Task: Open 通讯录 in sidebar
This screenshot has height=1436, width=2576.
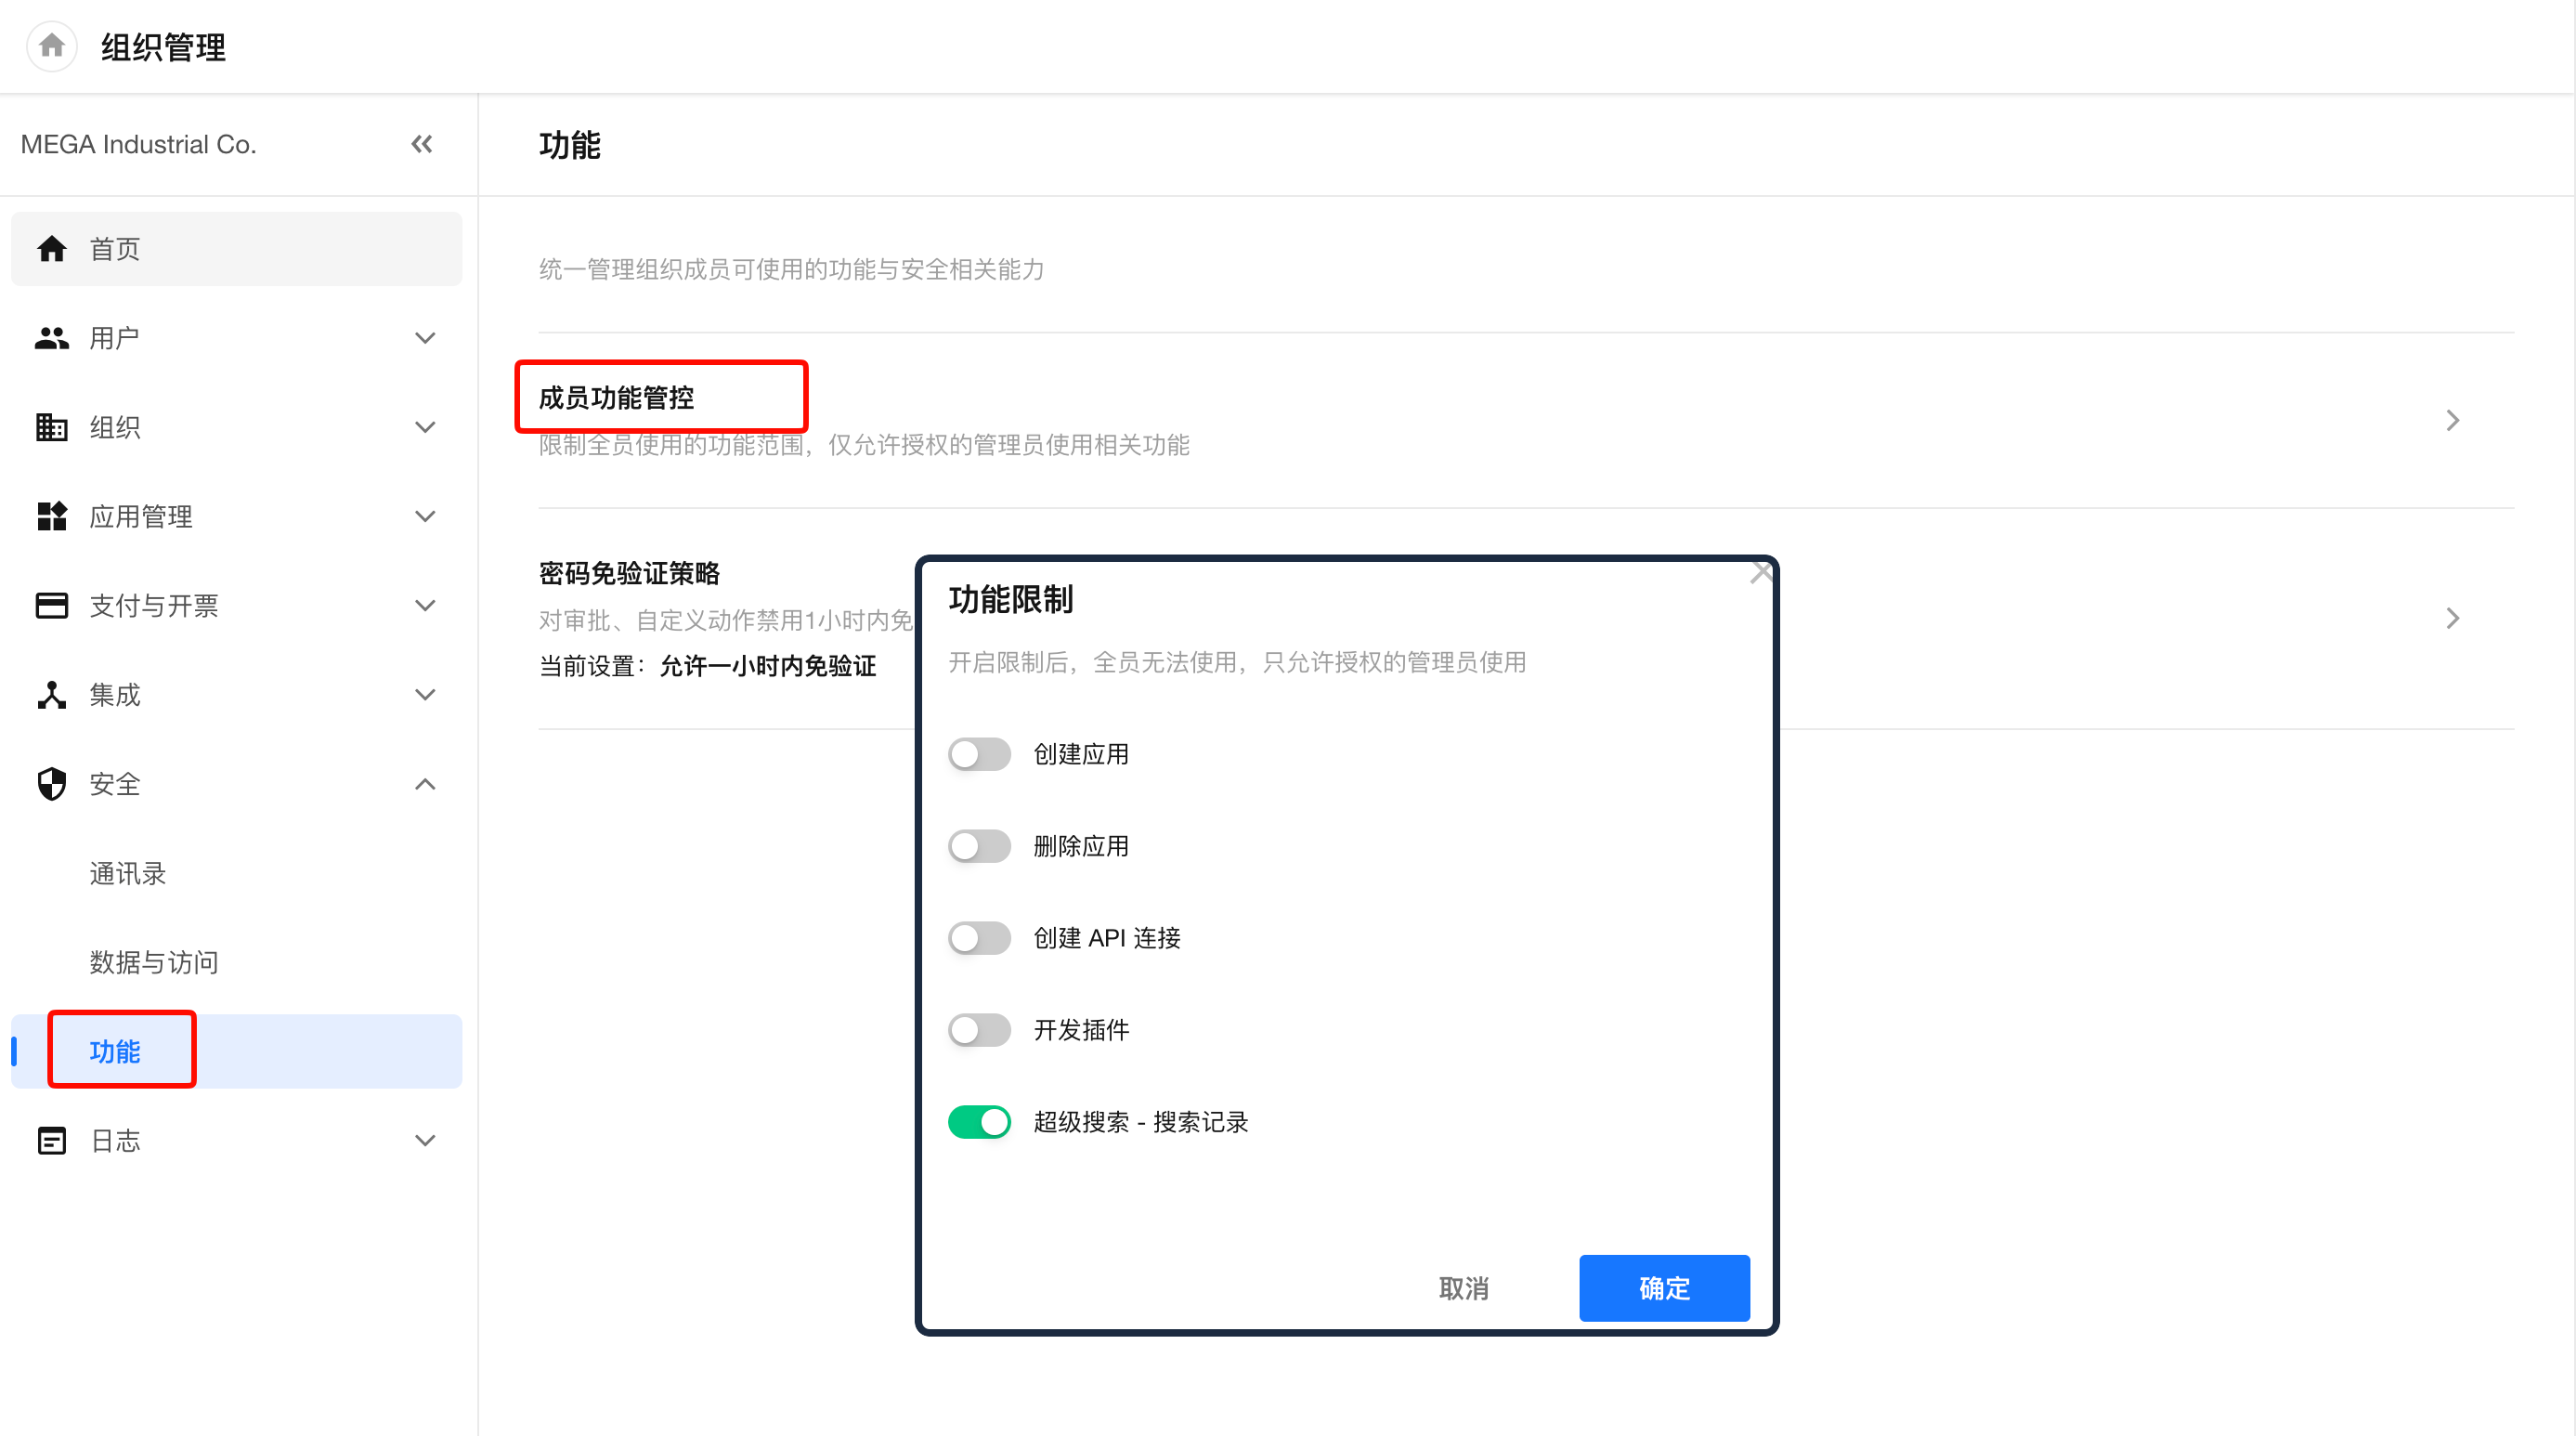Action: click(x=127, y=873)
